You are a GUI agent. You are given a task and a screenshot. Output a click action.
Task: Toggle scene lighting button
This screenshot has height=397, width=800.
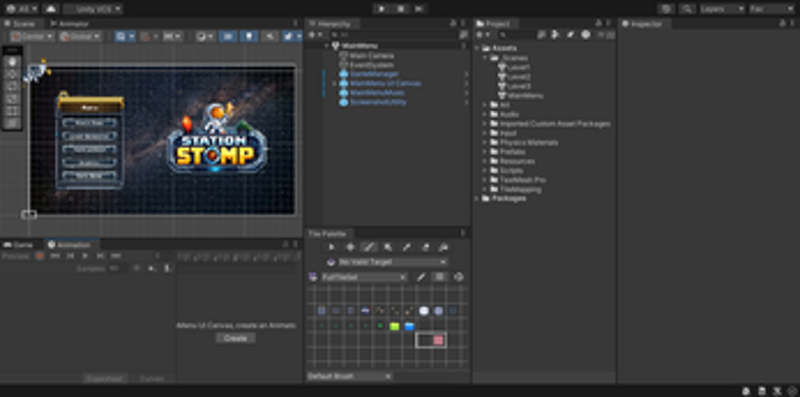(249, 36)
